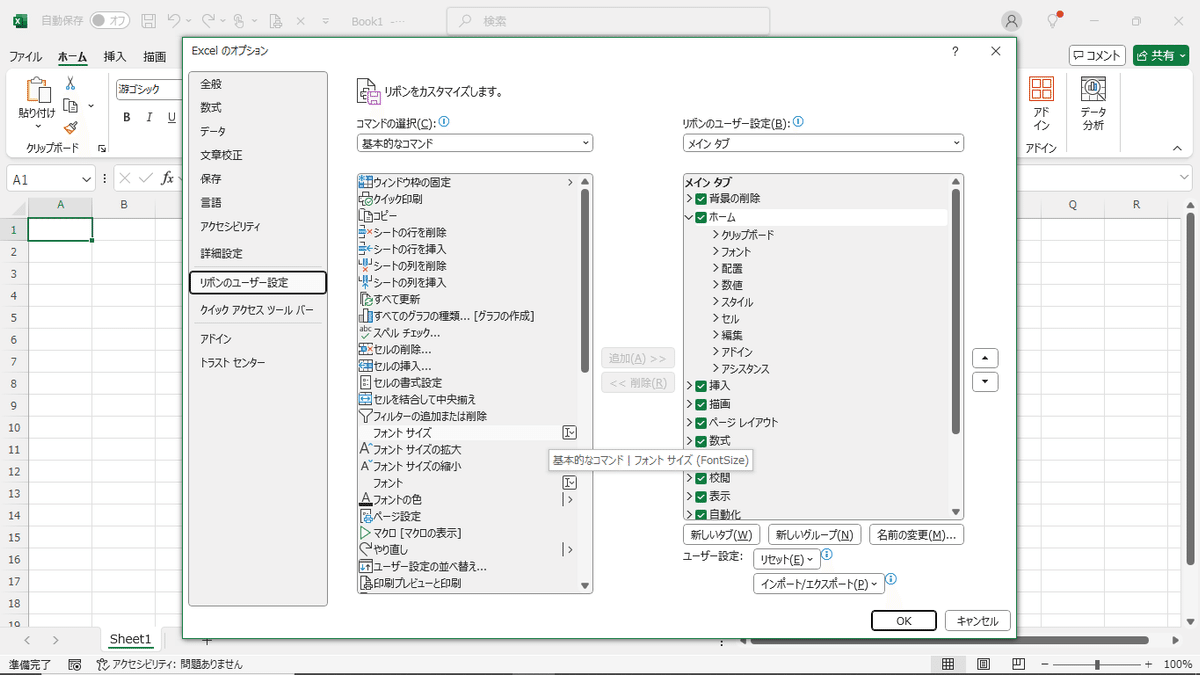The height and width of the screenshot is (675, 1200).
Task: Collapse the ホーム tab node
Action: 688,217
